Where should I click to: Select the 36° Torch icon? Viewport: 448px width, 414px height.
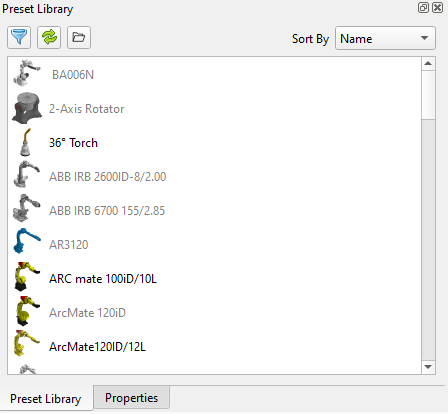coord(26,142)
